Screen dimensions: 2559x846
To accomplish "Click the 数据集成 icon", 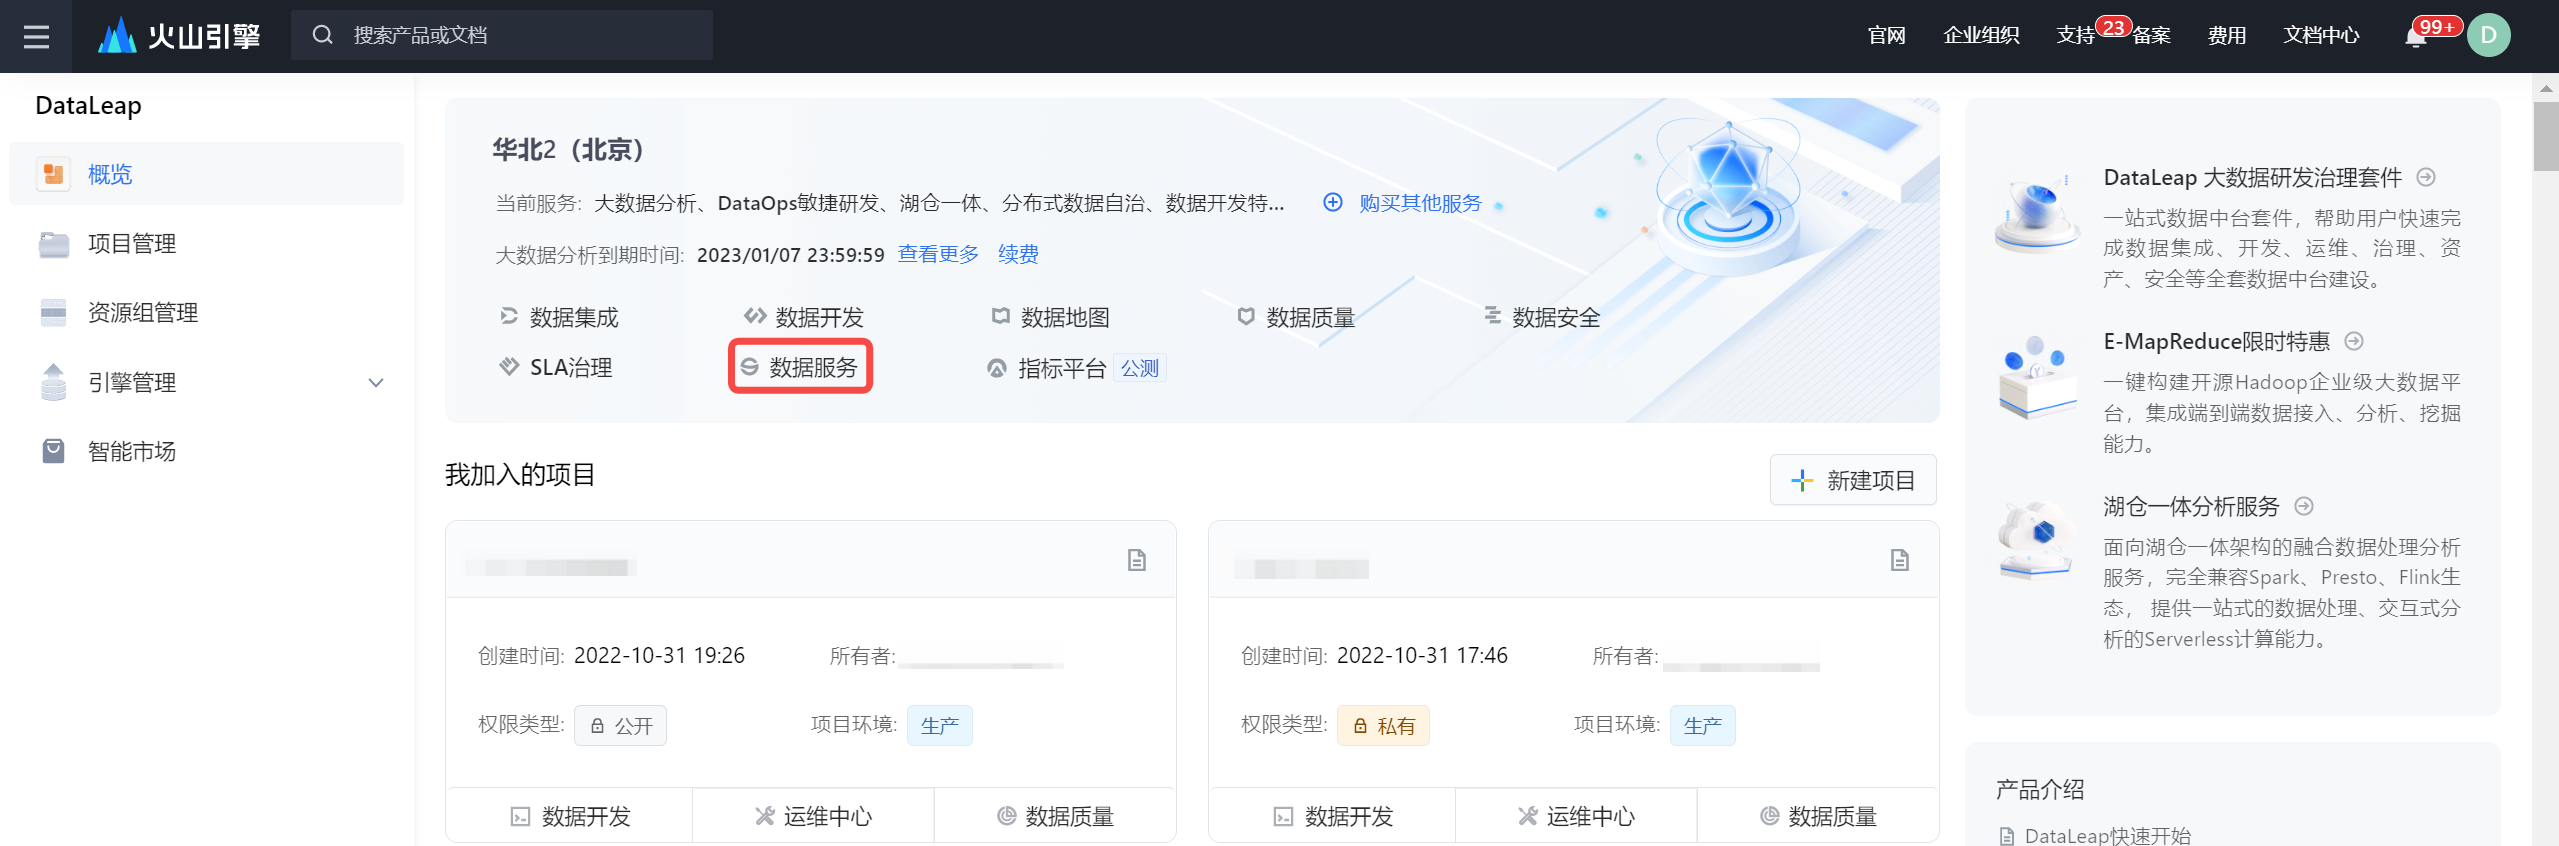I will tap(509, 317).
